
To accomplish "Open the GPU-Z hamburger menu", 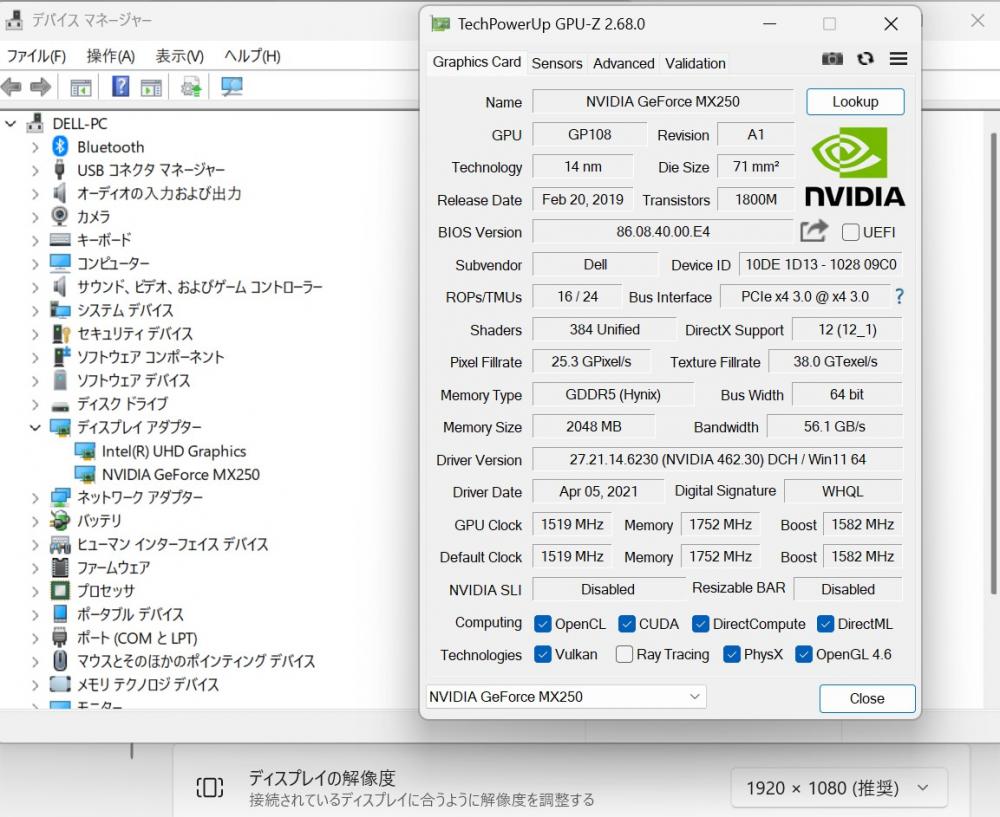I will click(898, 59).
